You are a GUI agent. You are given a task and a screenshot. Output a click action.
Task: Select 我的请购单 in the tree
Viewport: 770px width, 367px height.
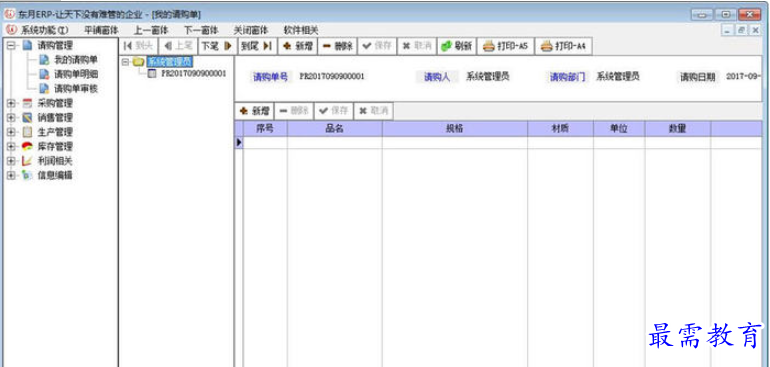point(76,60)
